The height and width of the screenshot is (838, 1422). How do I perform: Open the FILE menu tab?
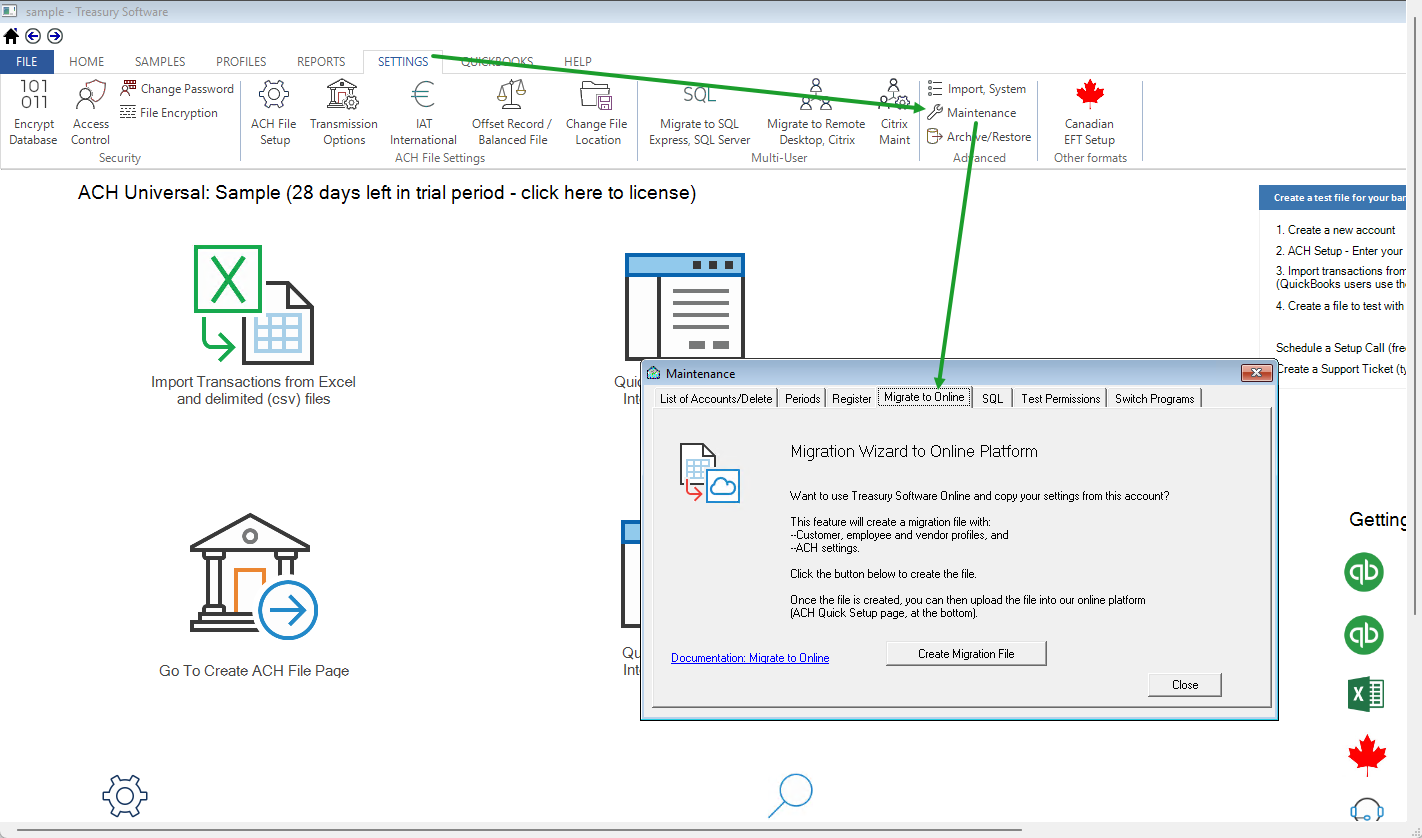27,62
